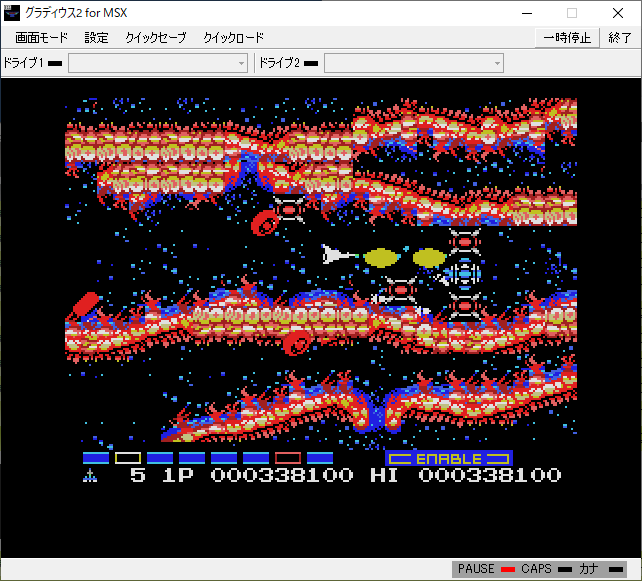Click the 終了 exit button
The width and height of the screenshot is (642, 581).
tap(620, 38)
